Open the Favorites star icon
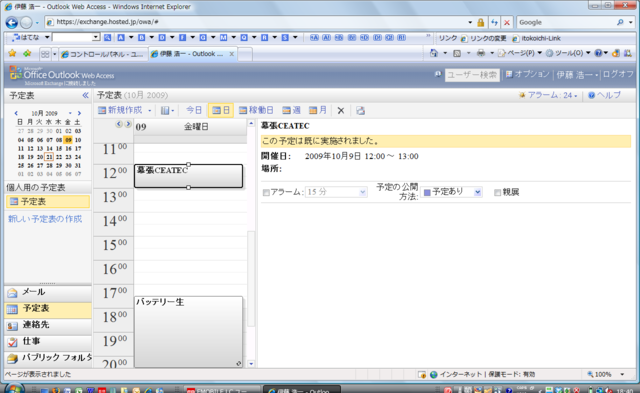The image size is (640, 393). 12,53
